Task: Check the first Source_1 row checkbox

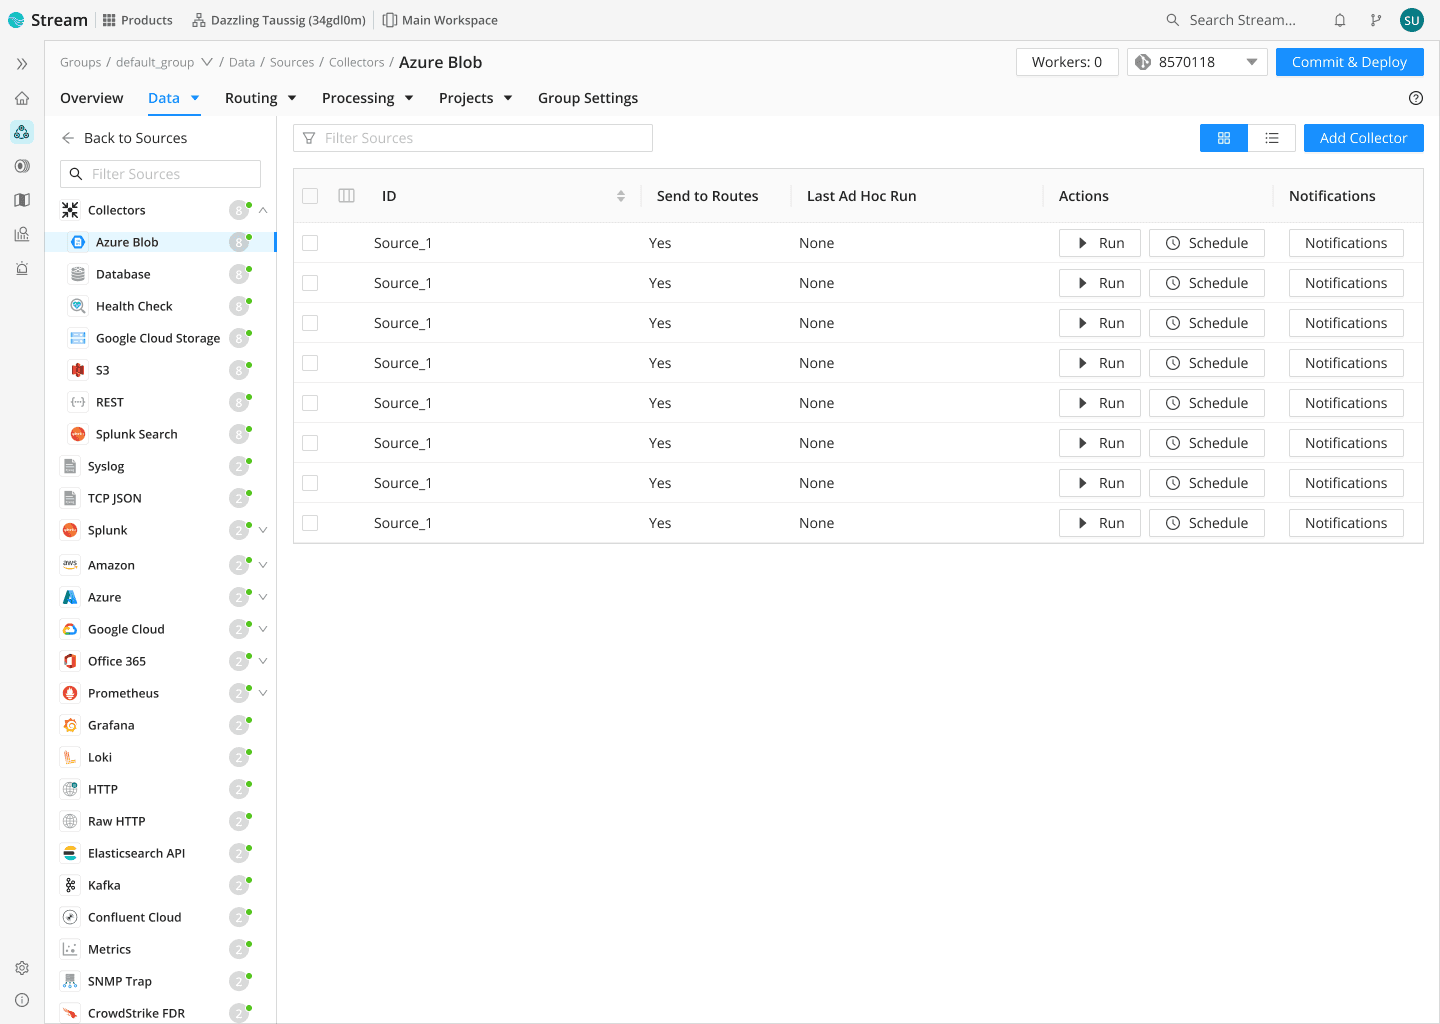Action: [x=310, y=243]
